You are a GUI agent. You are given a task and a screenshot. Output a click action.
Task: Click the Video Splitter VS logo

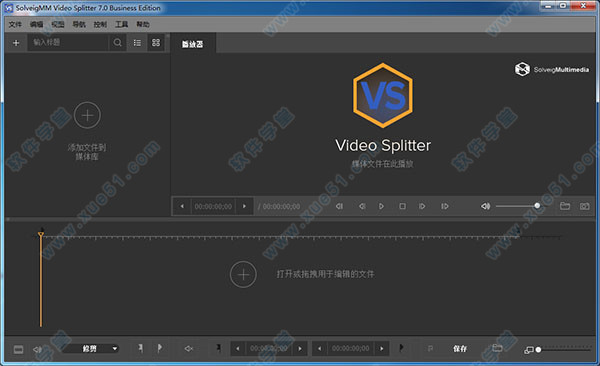point(383,95)
